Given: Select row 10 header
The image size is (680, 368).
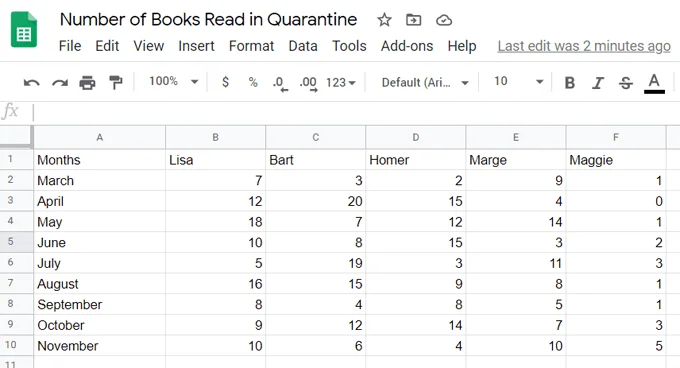Looking at the screenshot, I should coord(16,345).
